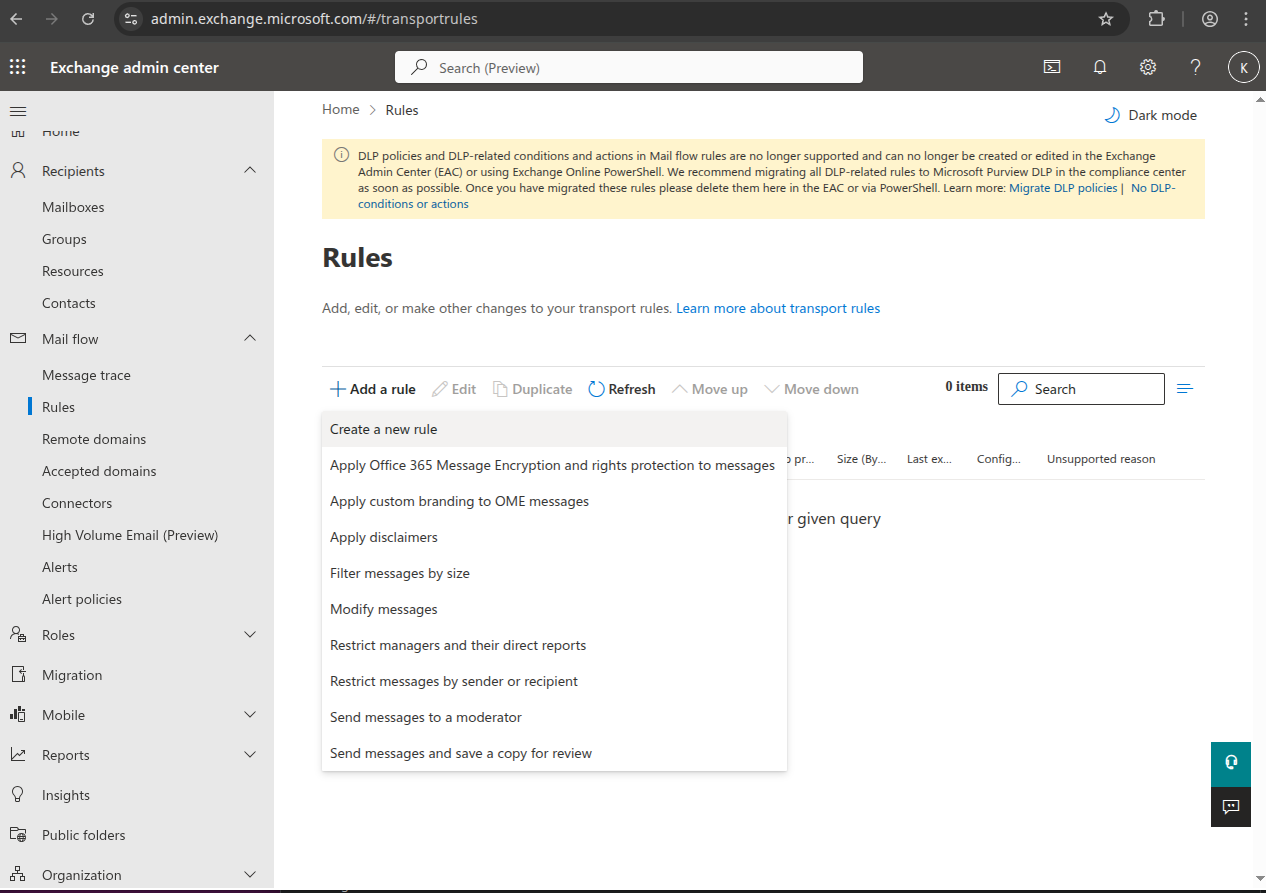Viewport: 1266px width, 893px height.
Task: Select Create a new rule
Action: 554,429
